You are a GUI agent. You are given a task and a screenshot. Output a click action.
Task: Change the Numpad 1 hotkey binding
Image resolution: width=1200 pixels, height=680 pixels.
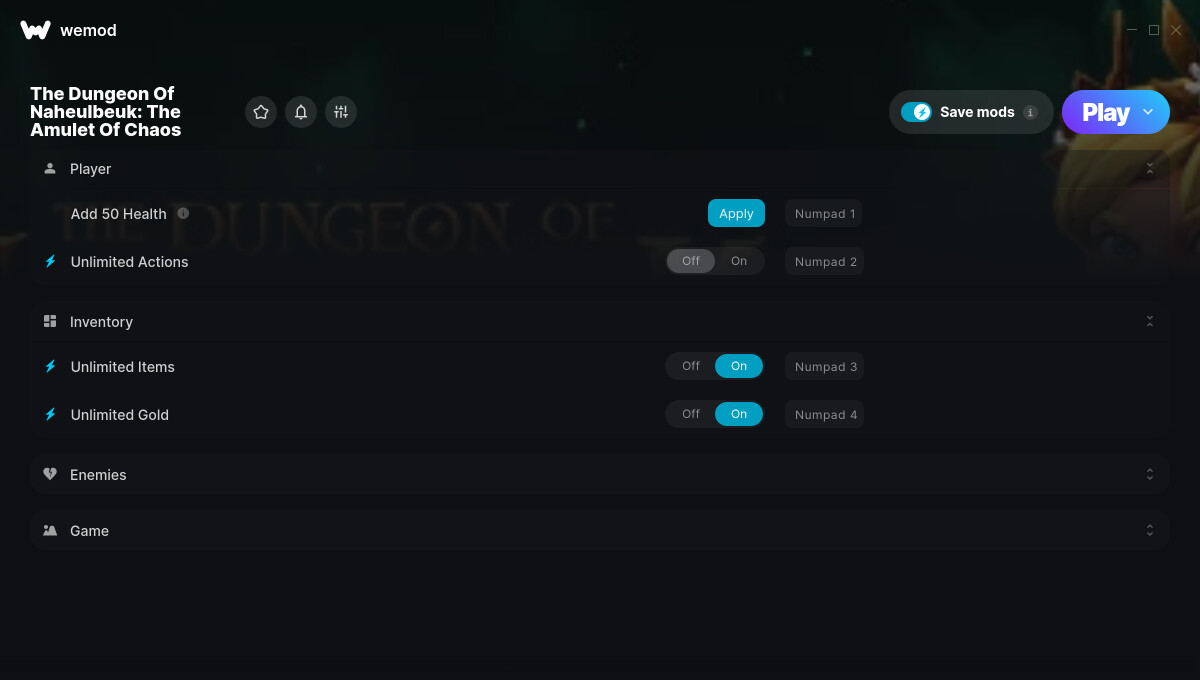[824, 213]
